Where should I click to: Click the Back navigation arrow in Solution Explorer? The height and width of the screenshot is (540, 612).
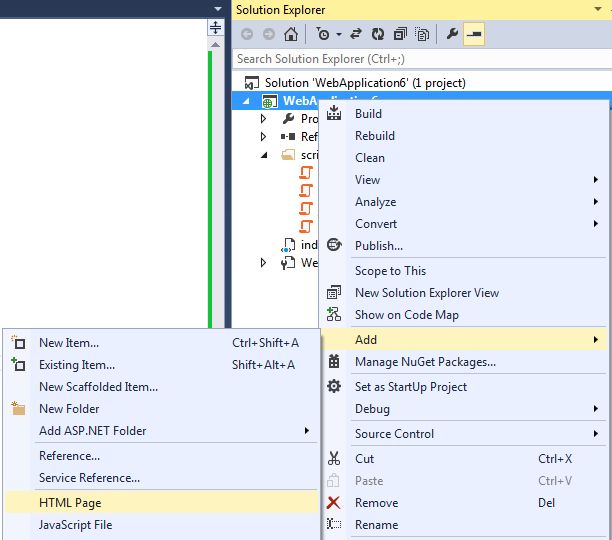(247, 34)
